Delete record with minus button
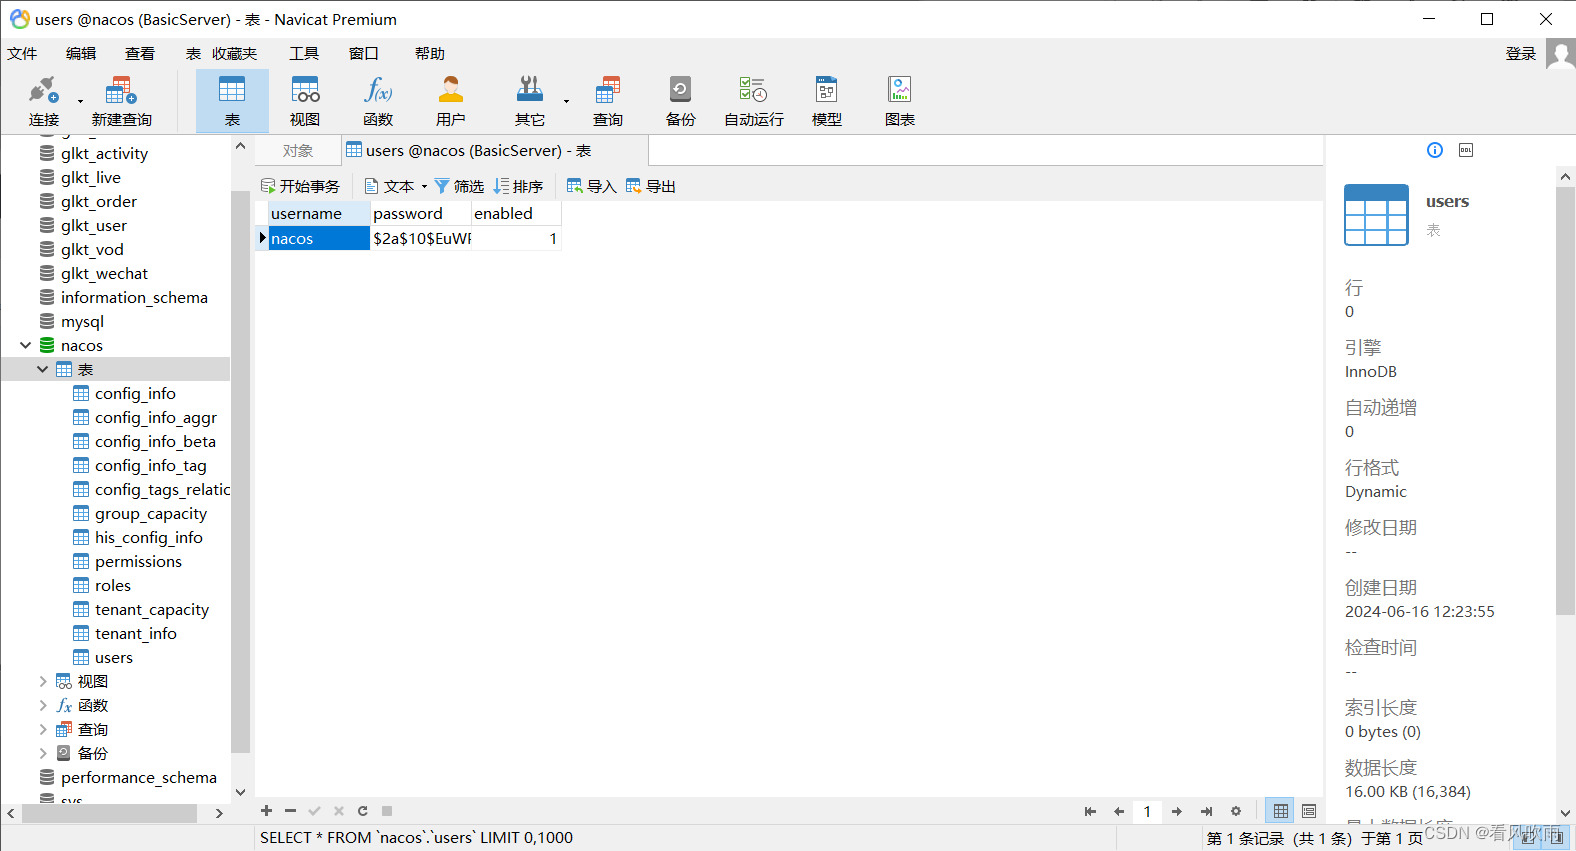Image resolution: width=1576 pixels, height=851 pixels. pos(290,811)
